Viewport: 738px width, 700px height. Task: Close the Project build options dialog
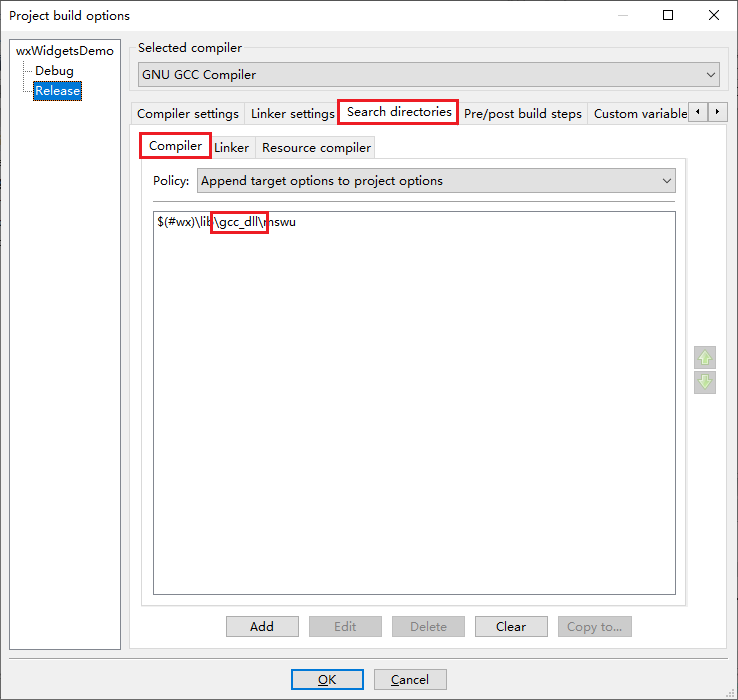coord(714,15)
